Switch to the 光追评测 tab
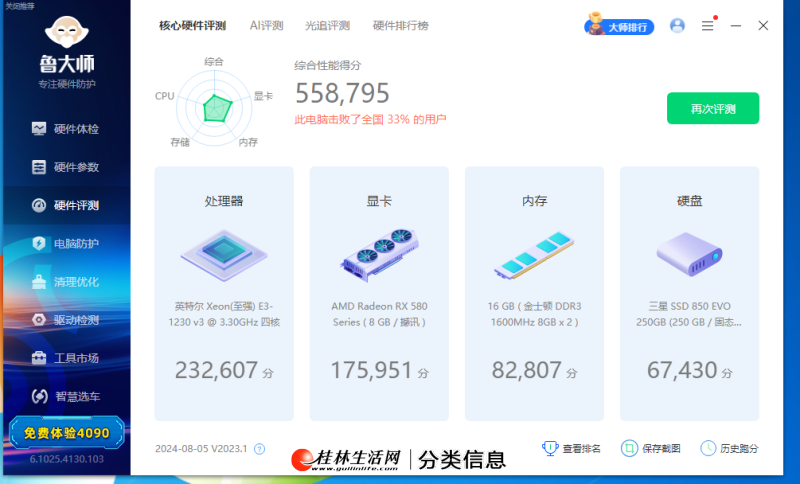This screenshot has width=800, height=484. tap(327, 26)
